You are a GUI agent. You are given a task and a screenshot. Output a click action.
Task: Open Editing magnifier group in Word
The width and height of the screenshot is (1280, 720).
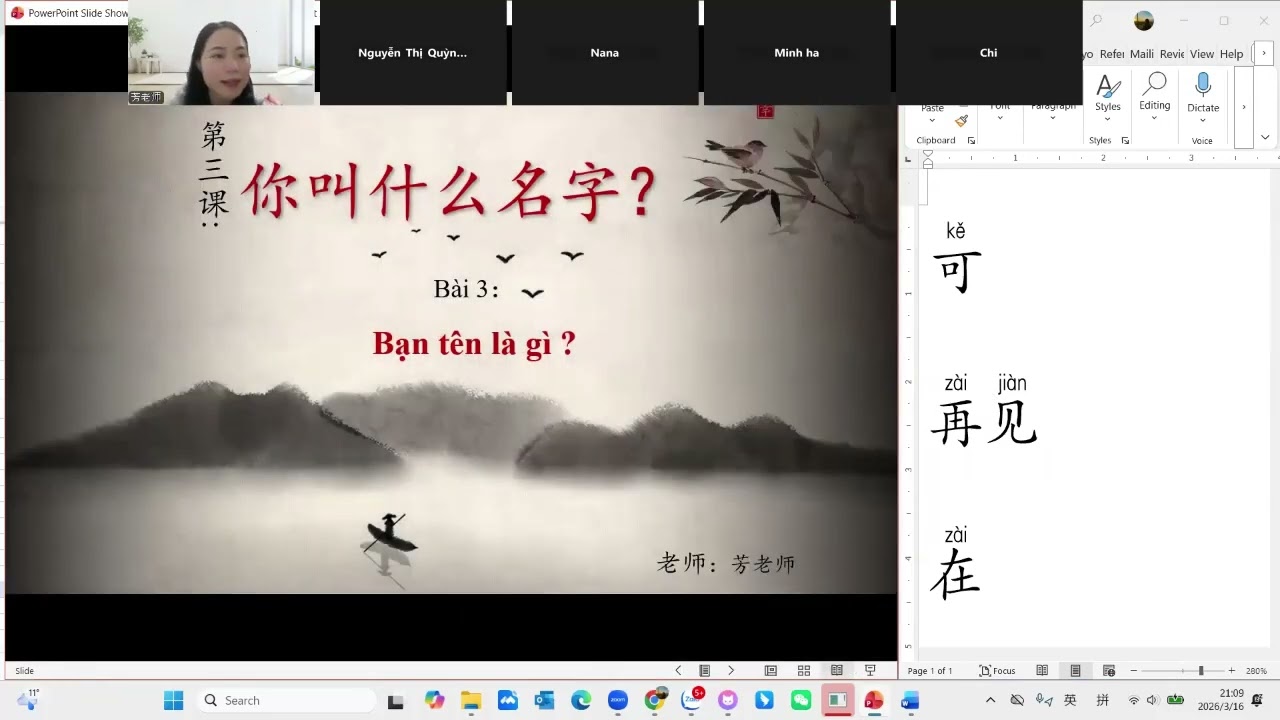1154,85
